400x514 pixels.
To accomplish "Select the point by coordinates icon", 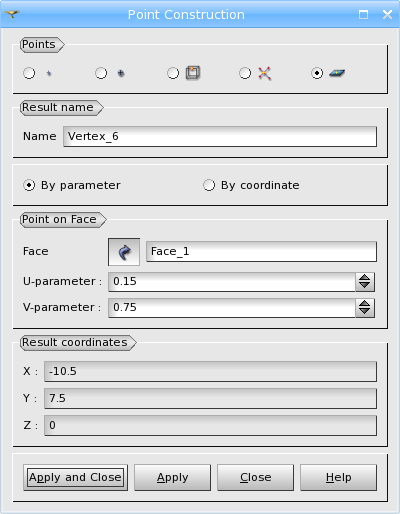I will click(x=49, y=73).
